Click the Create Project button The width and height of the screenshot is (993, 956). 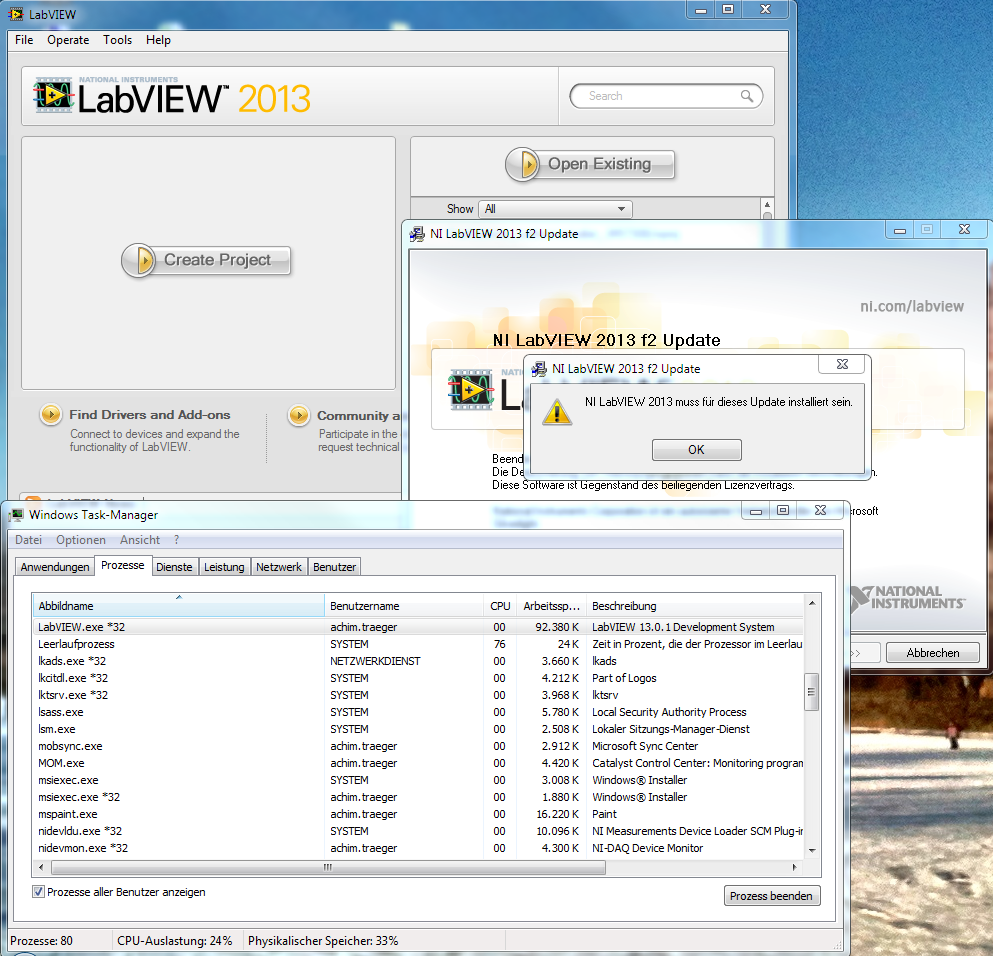tap(206, 260)
